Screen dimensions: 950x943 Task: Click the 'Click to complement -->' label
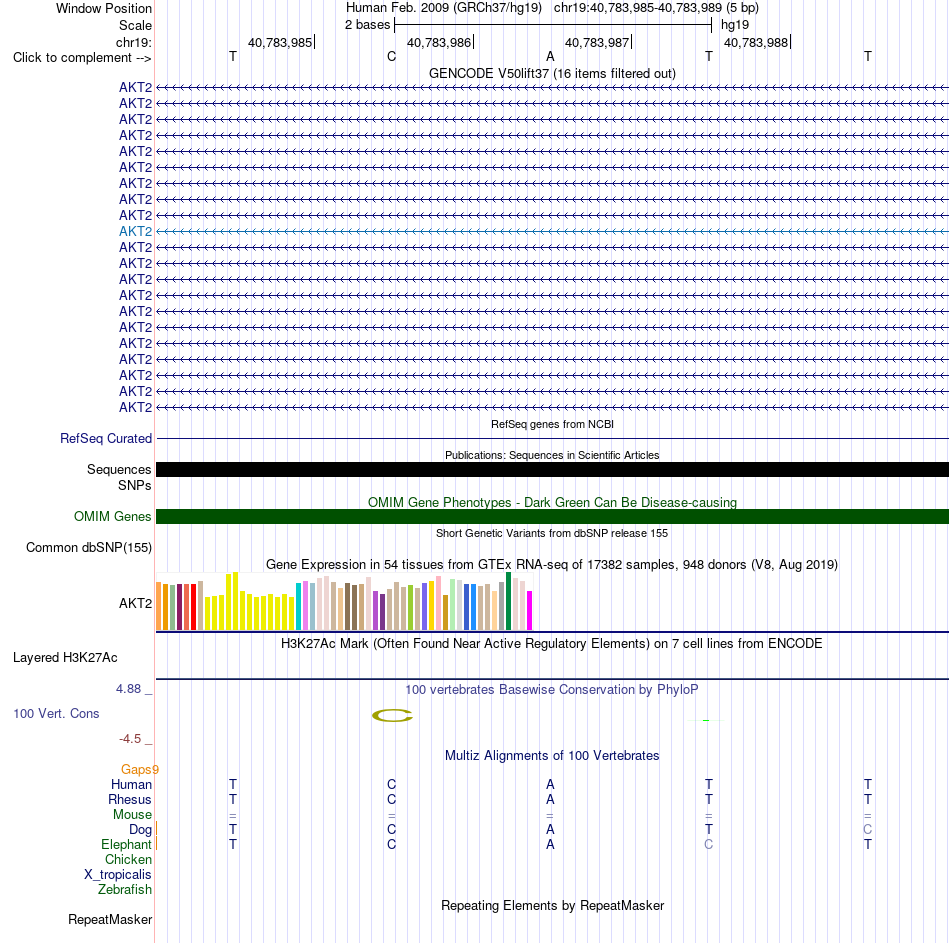tap(82, 58)
